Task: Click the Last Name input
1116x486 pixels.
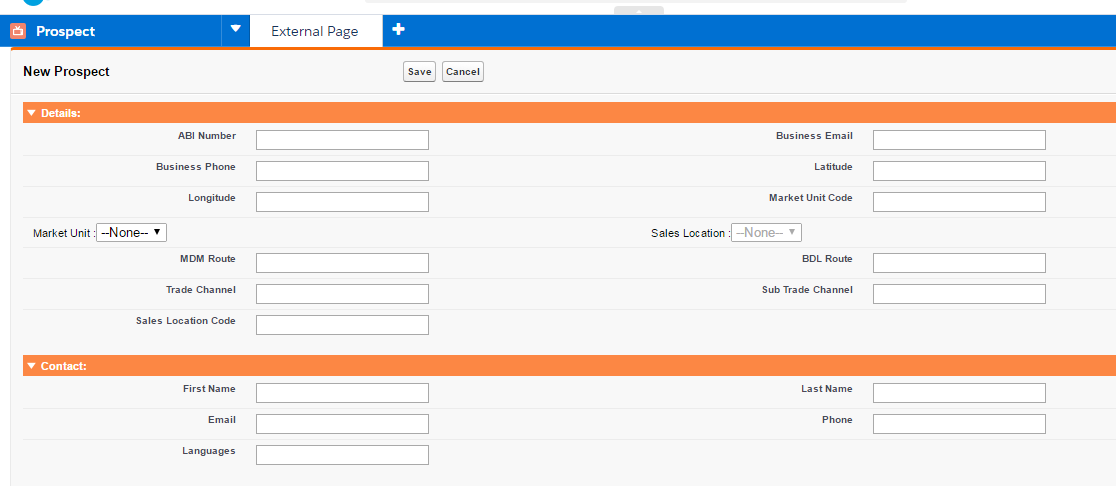Action: point(959,393)
